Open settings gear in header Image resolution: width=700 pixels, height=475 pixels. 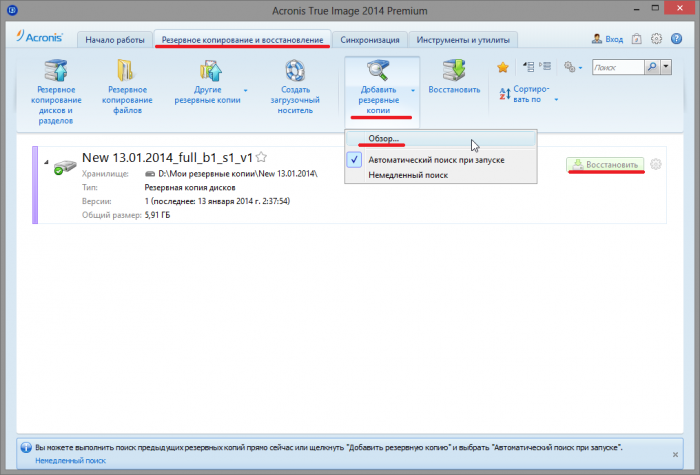[x=656, y=39]
